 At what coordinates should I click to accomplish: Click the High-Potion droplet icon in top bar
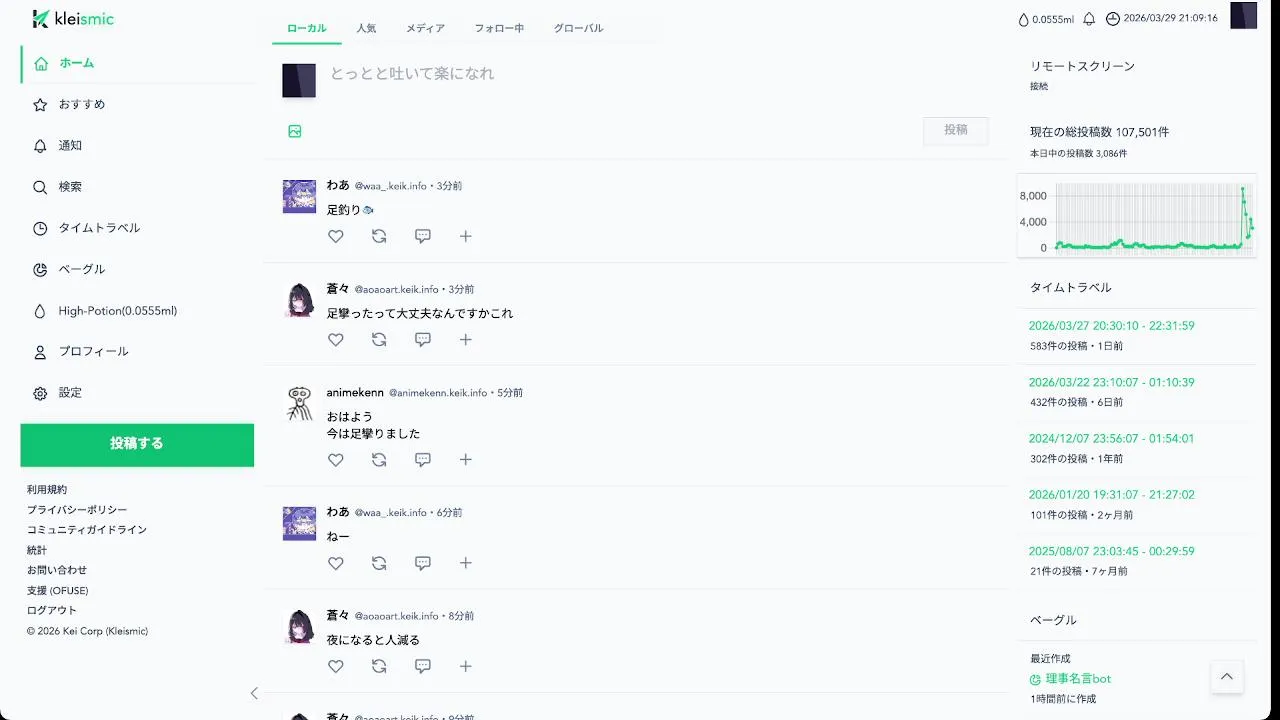[1023, 19]
